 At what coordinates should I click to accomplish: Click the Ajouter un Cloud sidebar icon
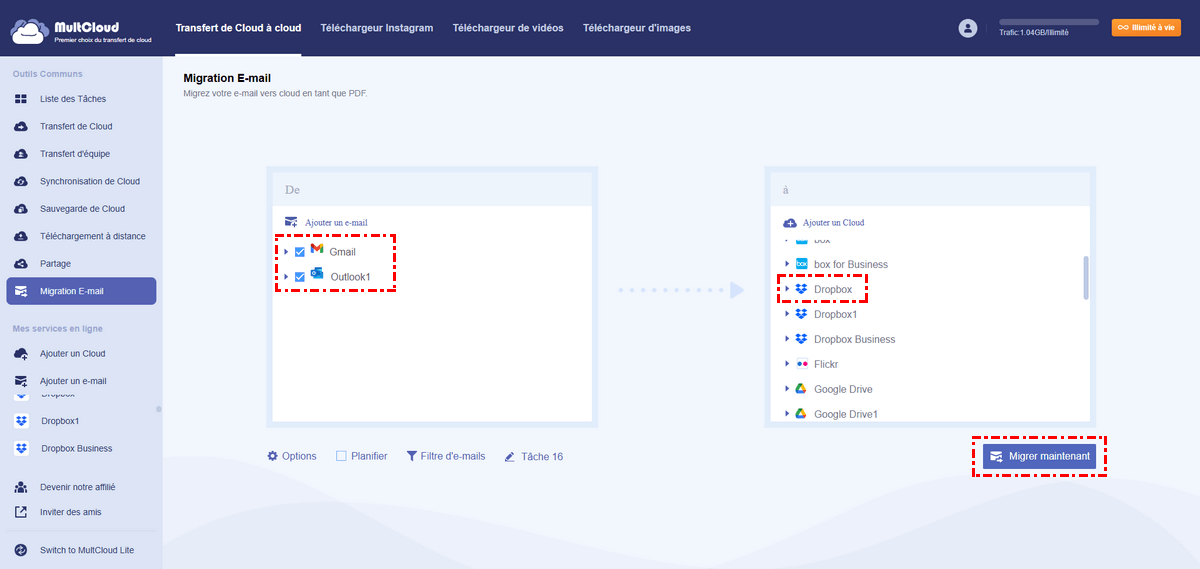pyautogui.click(x=21, y=354)
